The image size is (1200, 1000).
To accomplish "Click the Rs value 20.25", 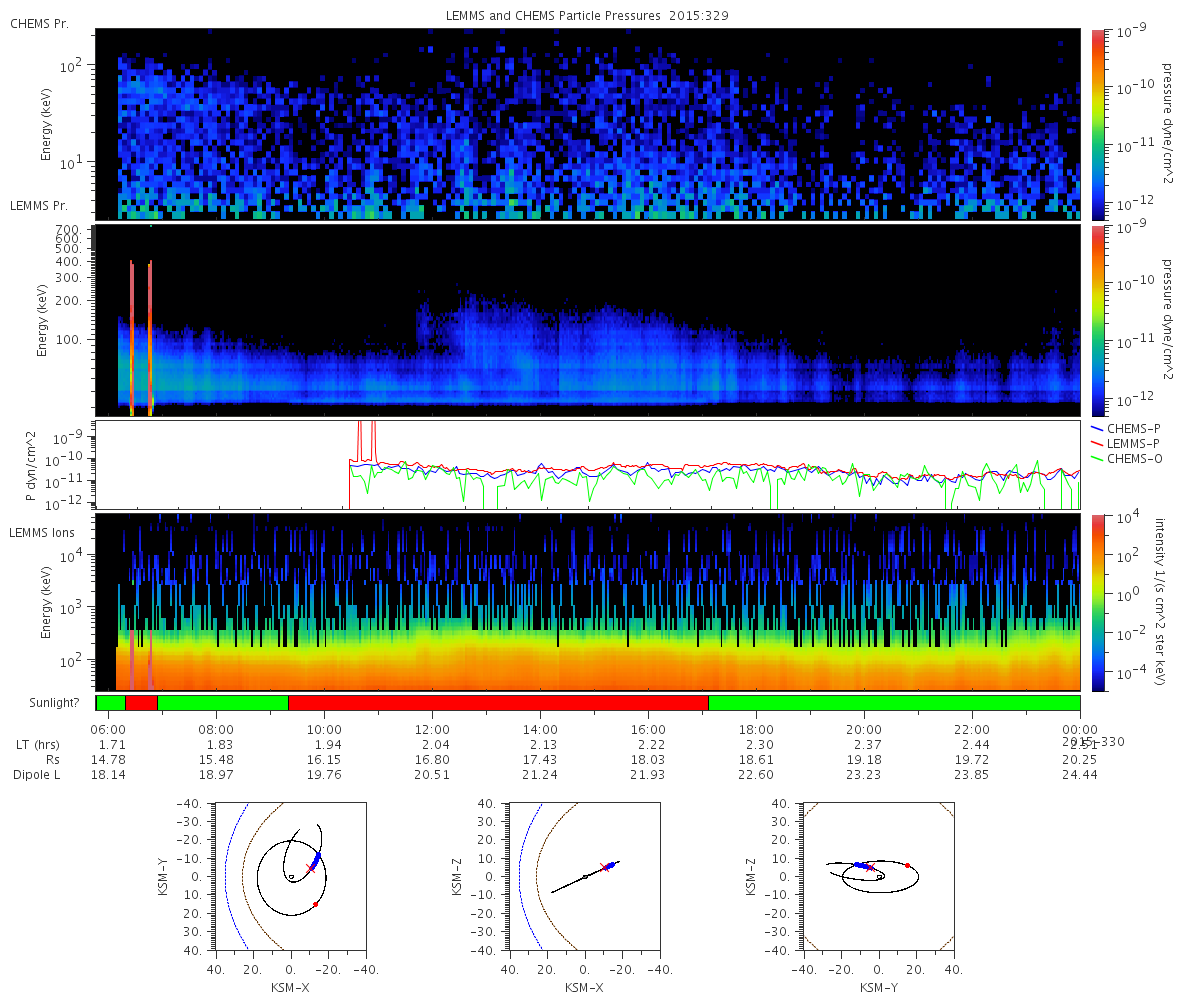I will 1080,760.
